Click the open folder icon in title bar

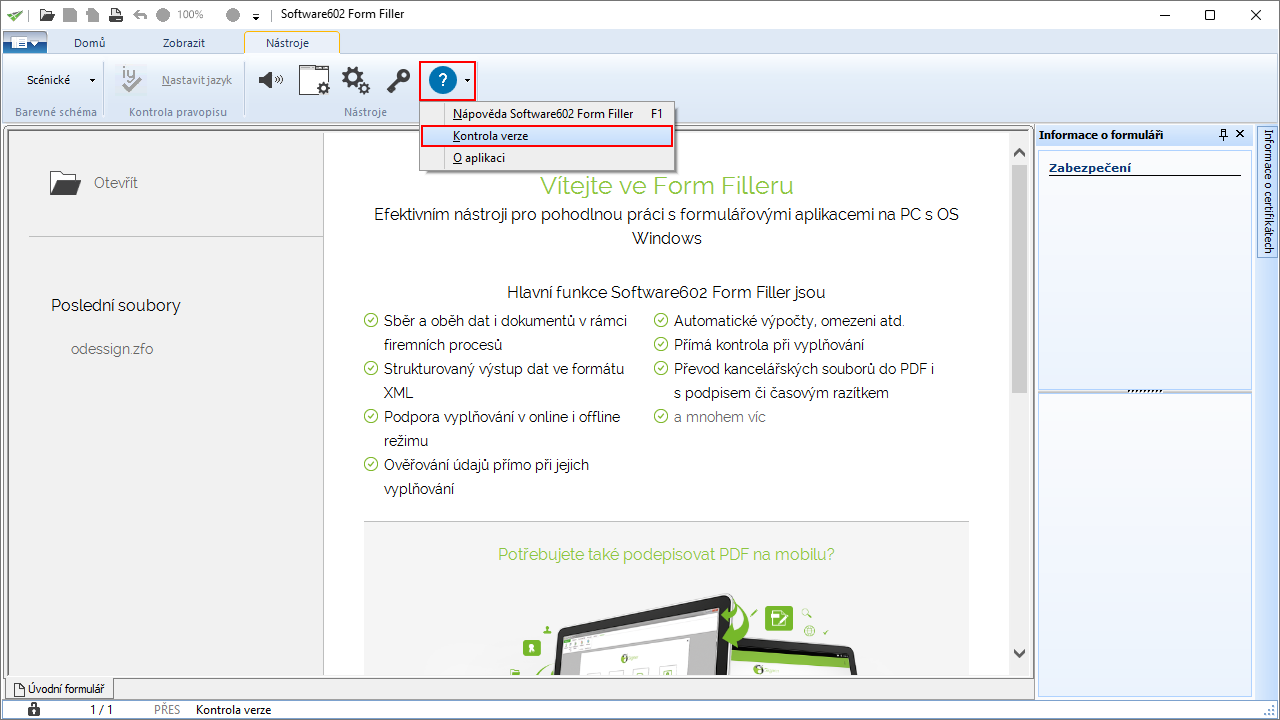click(47, 15)
